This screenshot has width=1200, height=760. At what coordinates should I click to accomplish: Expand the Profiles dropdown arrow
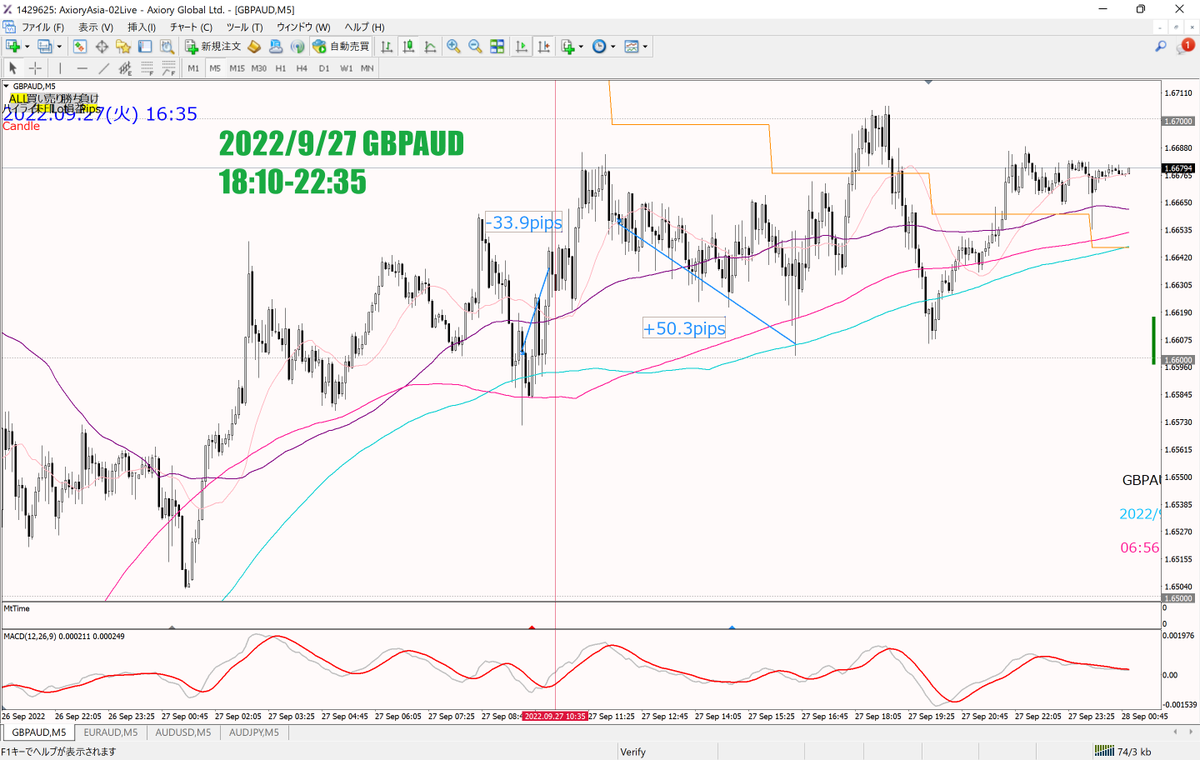(59, 47)
